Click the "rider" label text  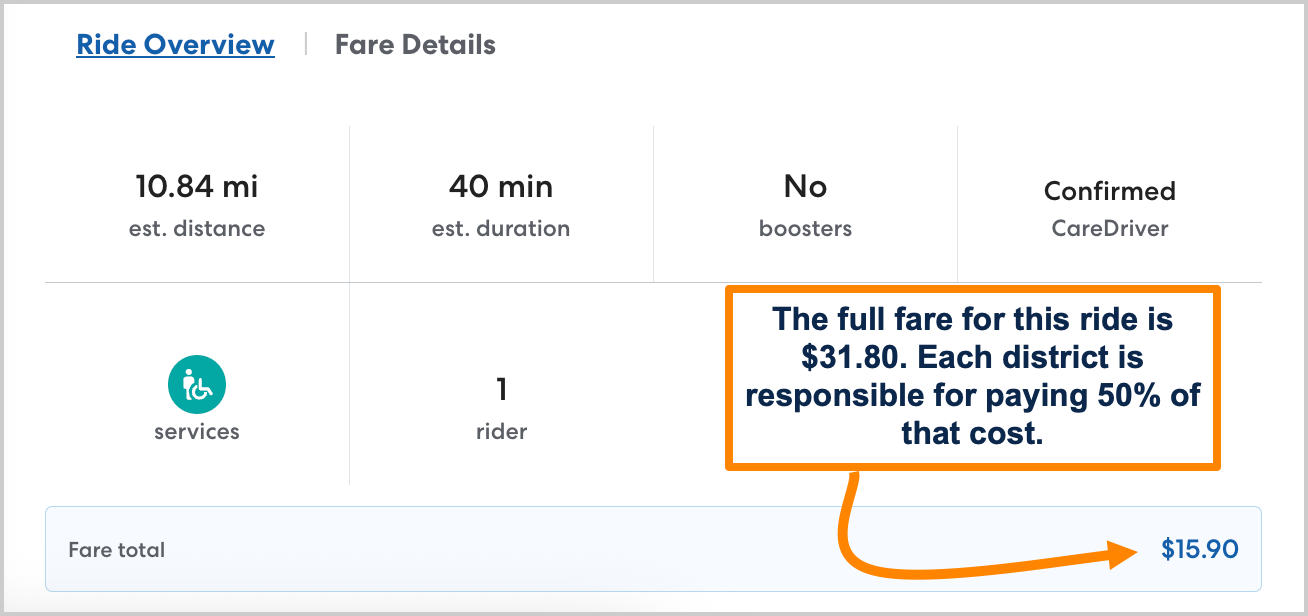click(x=501, y=432)
